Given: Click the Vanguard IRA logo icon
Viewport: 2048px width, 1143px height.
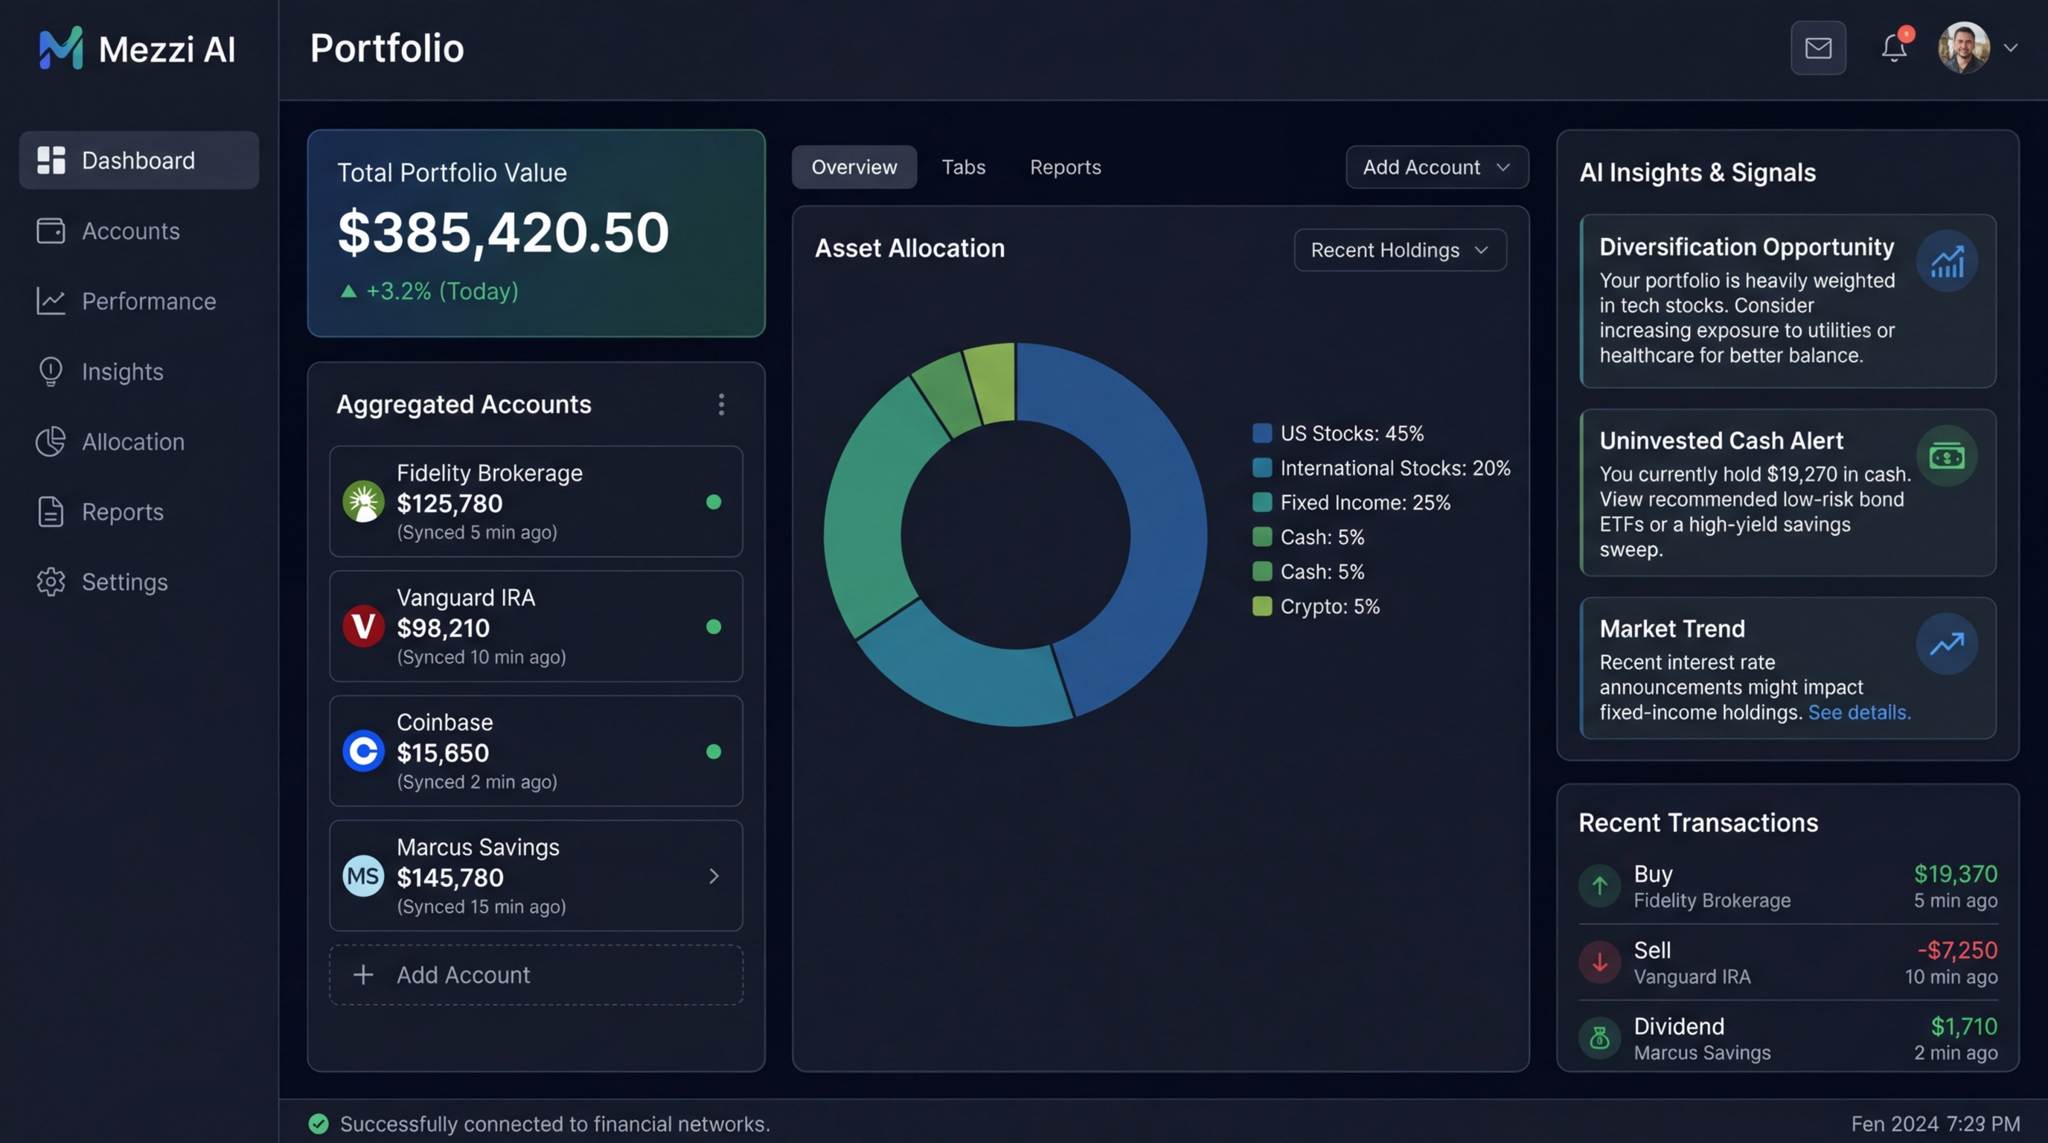Looking at the screenshot, I should point(363,627).
